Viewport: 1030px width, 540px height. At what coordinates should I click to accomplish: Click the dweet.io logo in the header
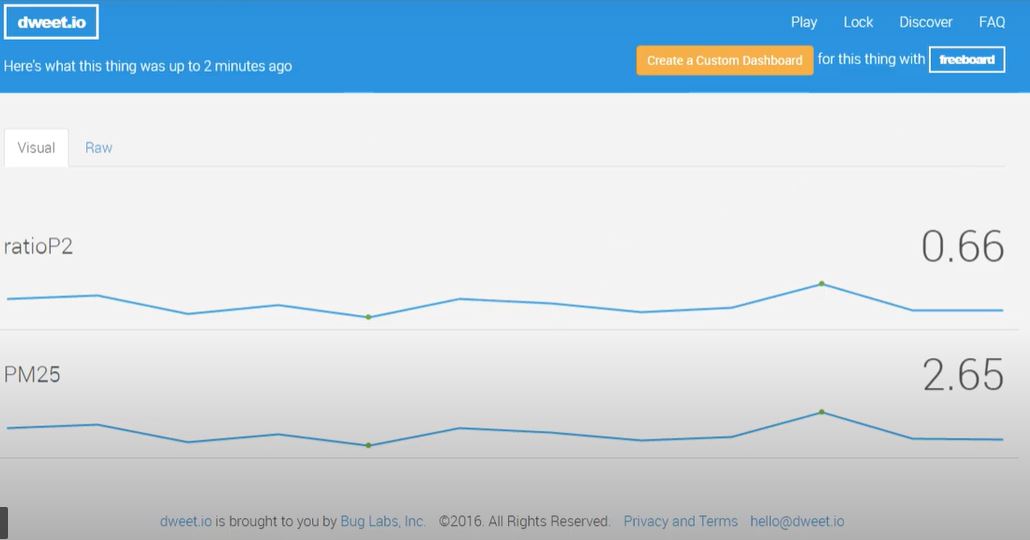52,22
